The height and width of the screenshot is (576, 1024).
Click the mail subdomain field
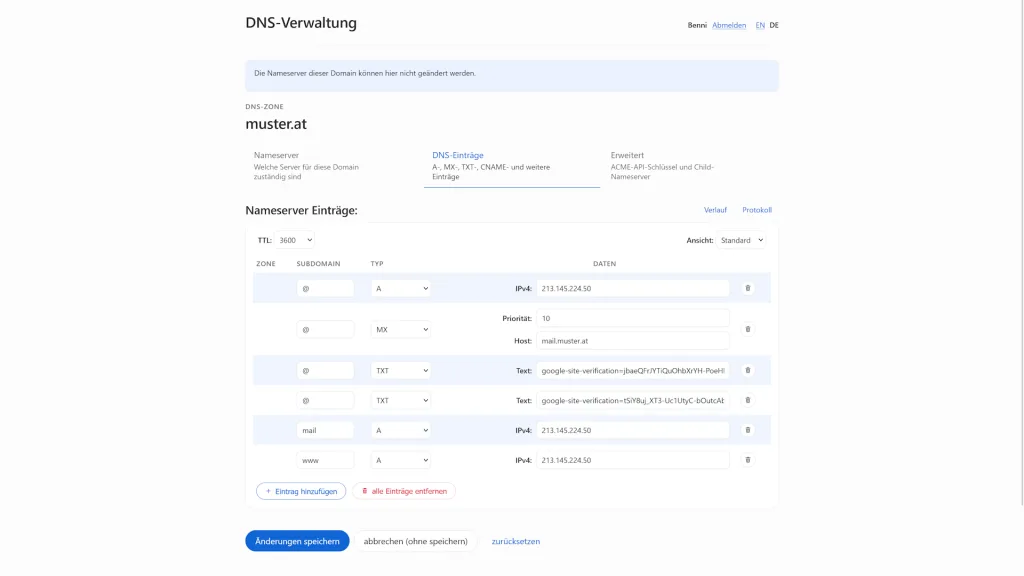pyautogui.click(x=325, y=430)
